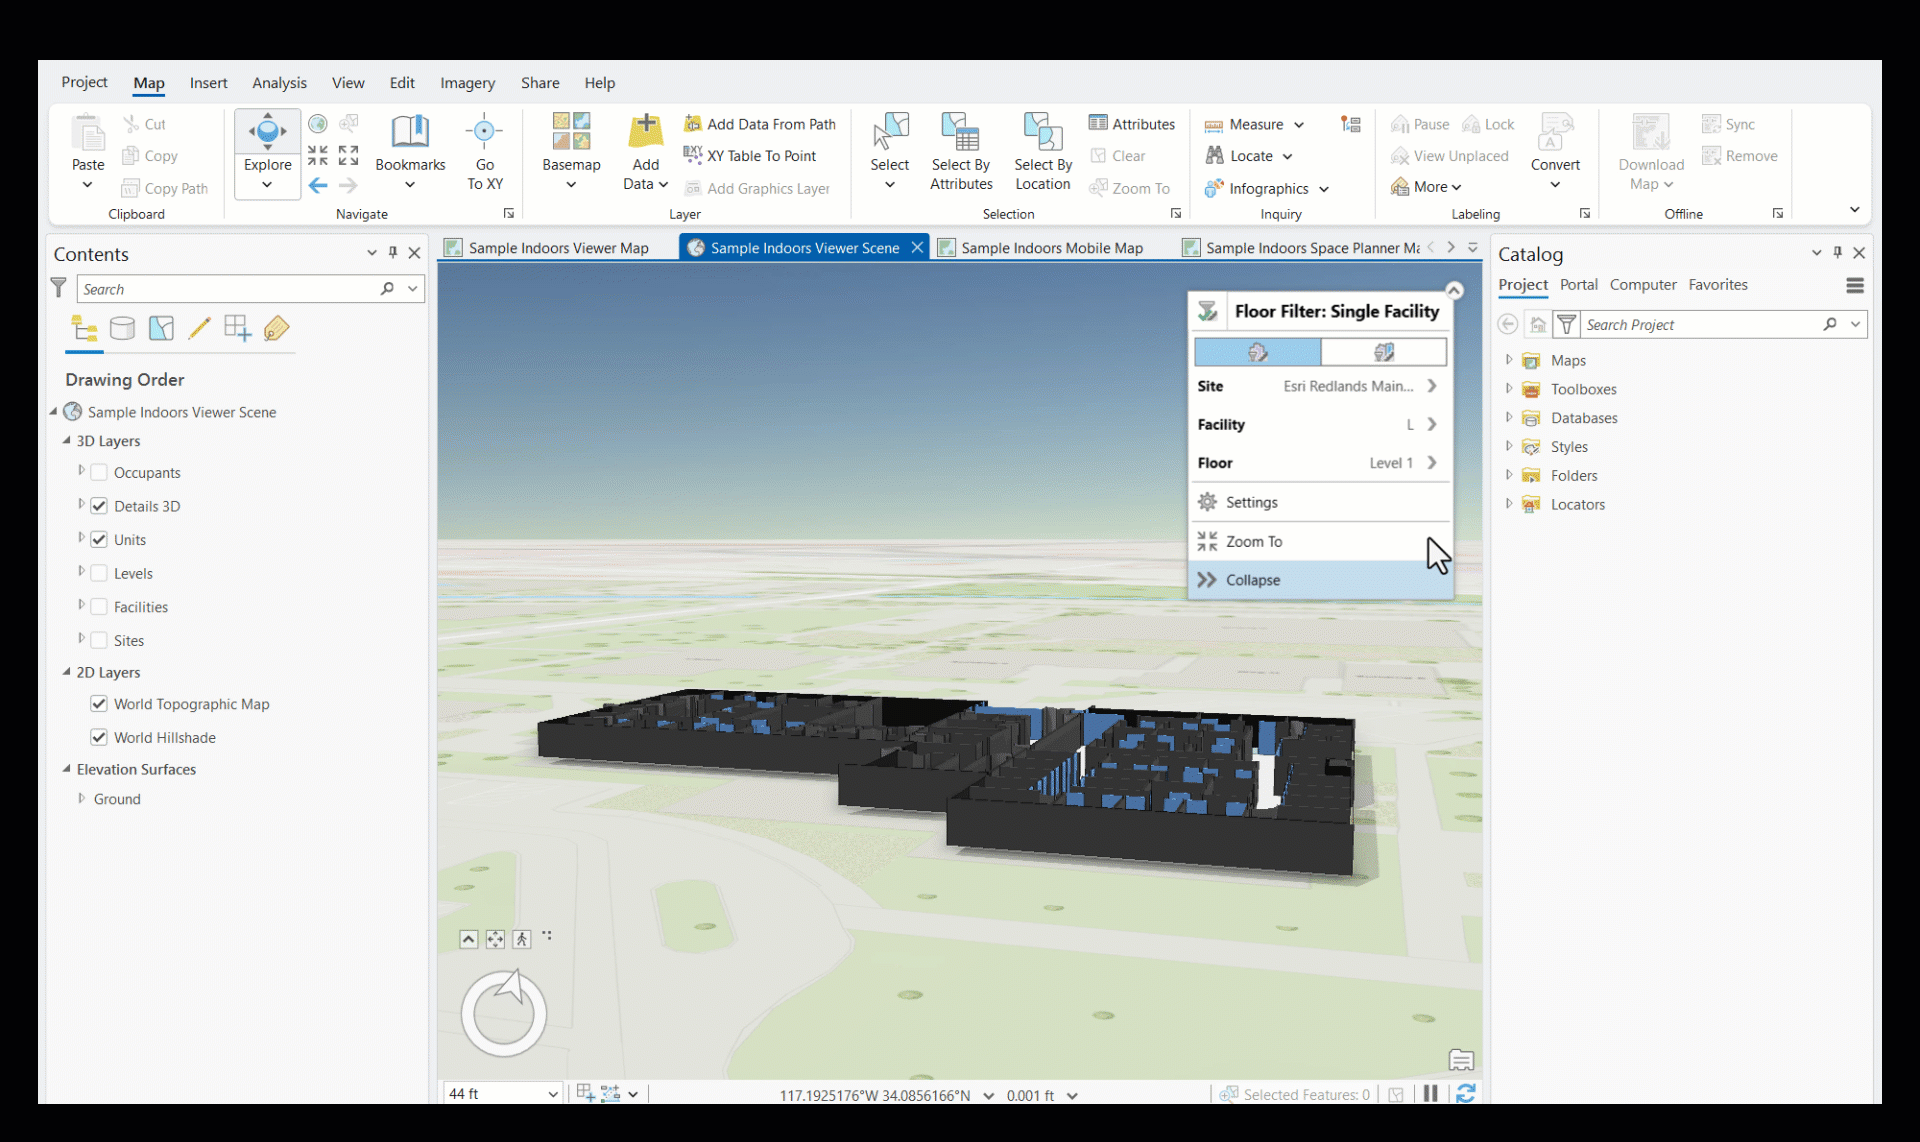Click the navigator compass north arrow
Viewport: 1920px width, 1142px height.
point(512,986)
